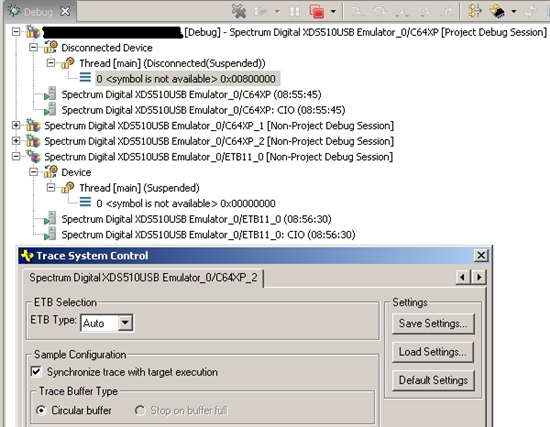Viewport: 550px width, 427px height.
Task: Click process icon for C64XP: CIO (08:55:45)
Action: (x=50, y=109)
